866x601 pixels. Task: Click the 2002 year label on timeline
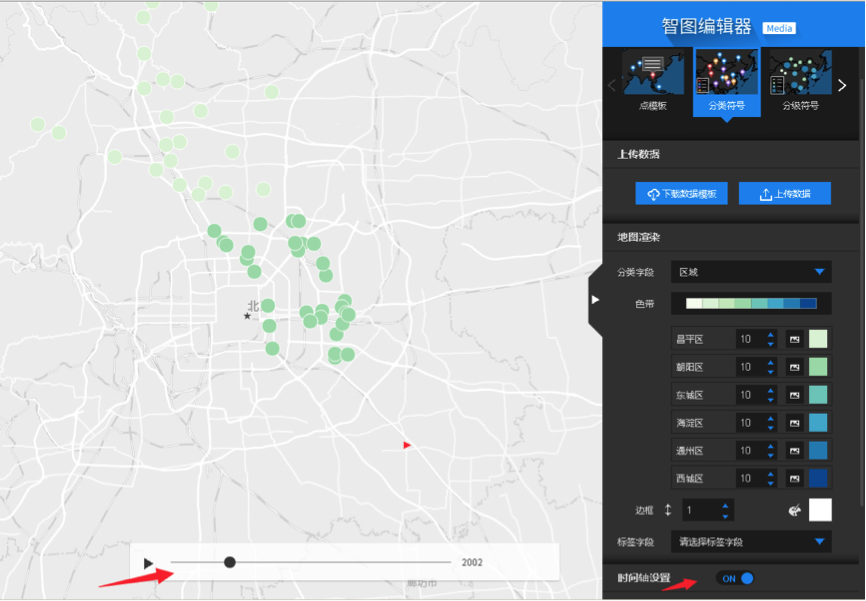pos(472,562)
